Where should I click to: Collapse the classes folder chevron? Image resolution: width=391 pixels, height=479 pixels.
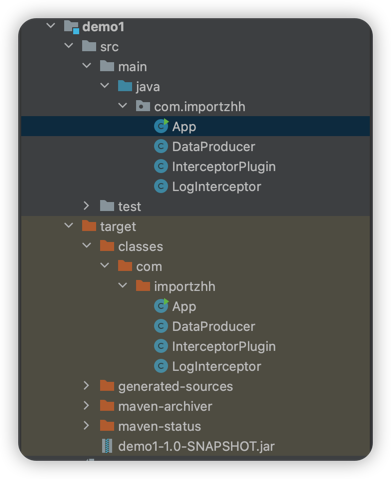point(87,246)
